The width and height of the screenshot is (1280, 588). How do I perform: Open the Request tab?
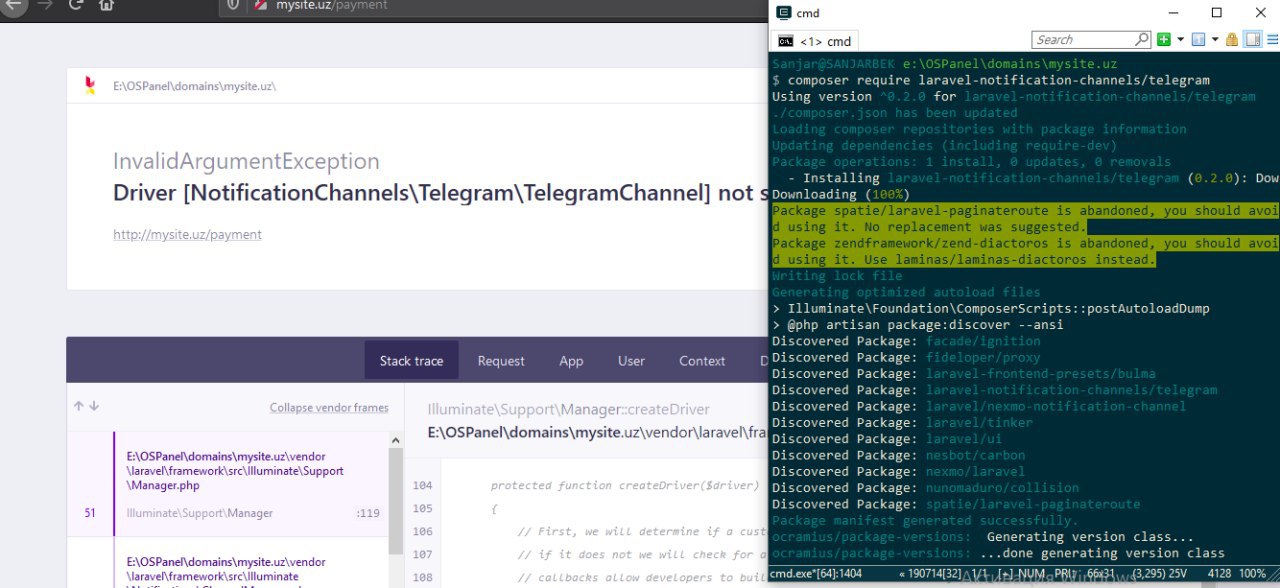coord(501,361)
